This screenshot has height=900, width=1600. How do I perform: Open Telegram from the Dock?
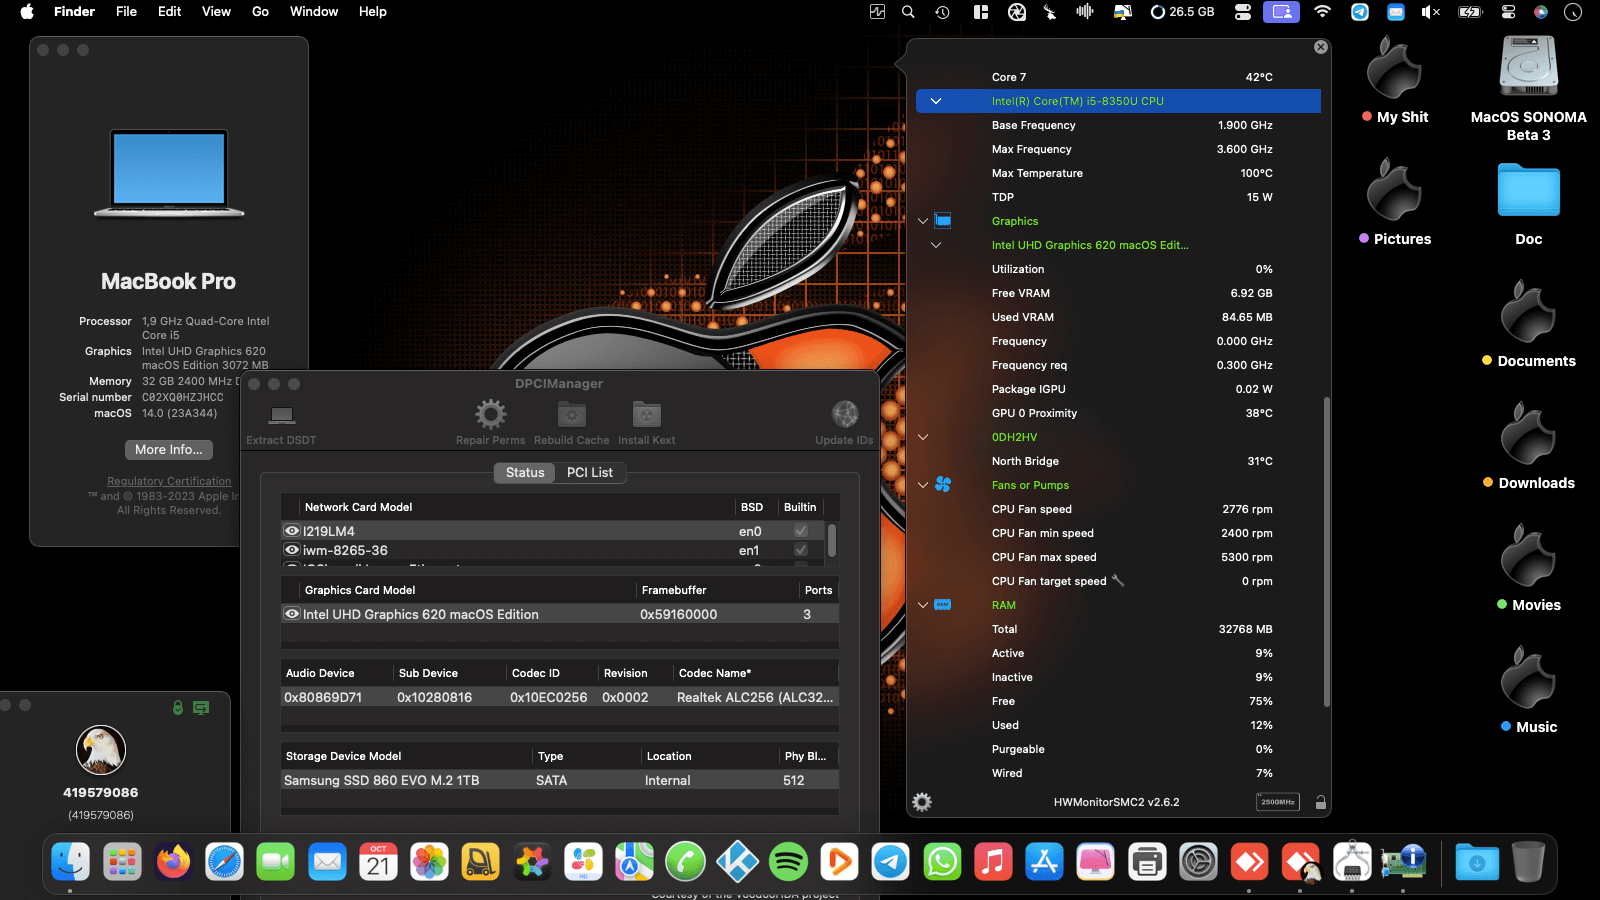890,862
